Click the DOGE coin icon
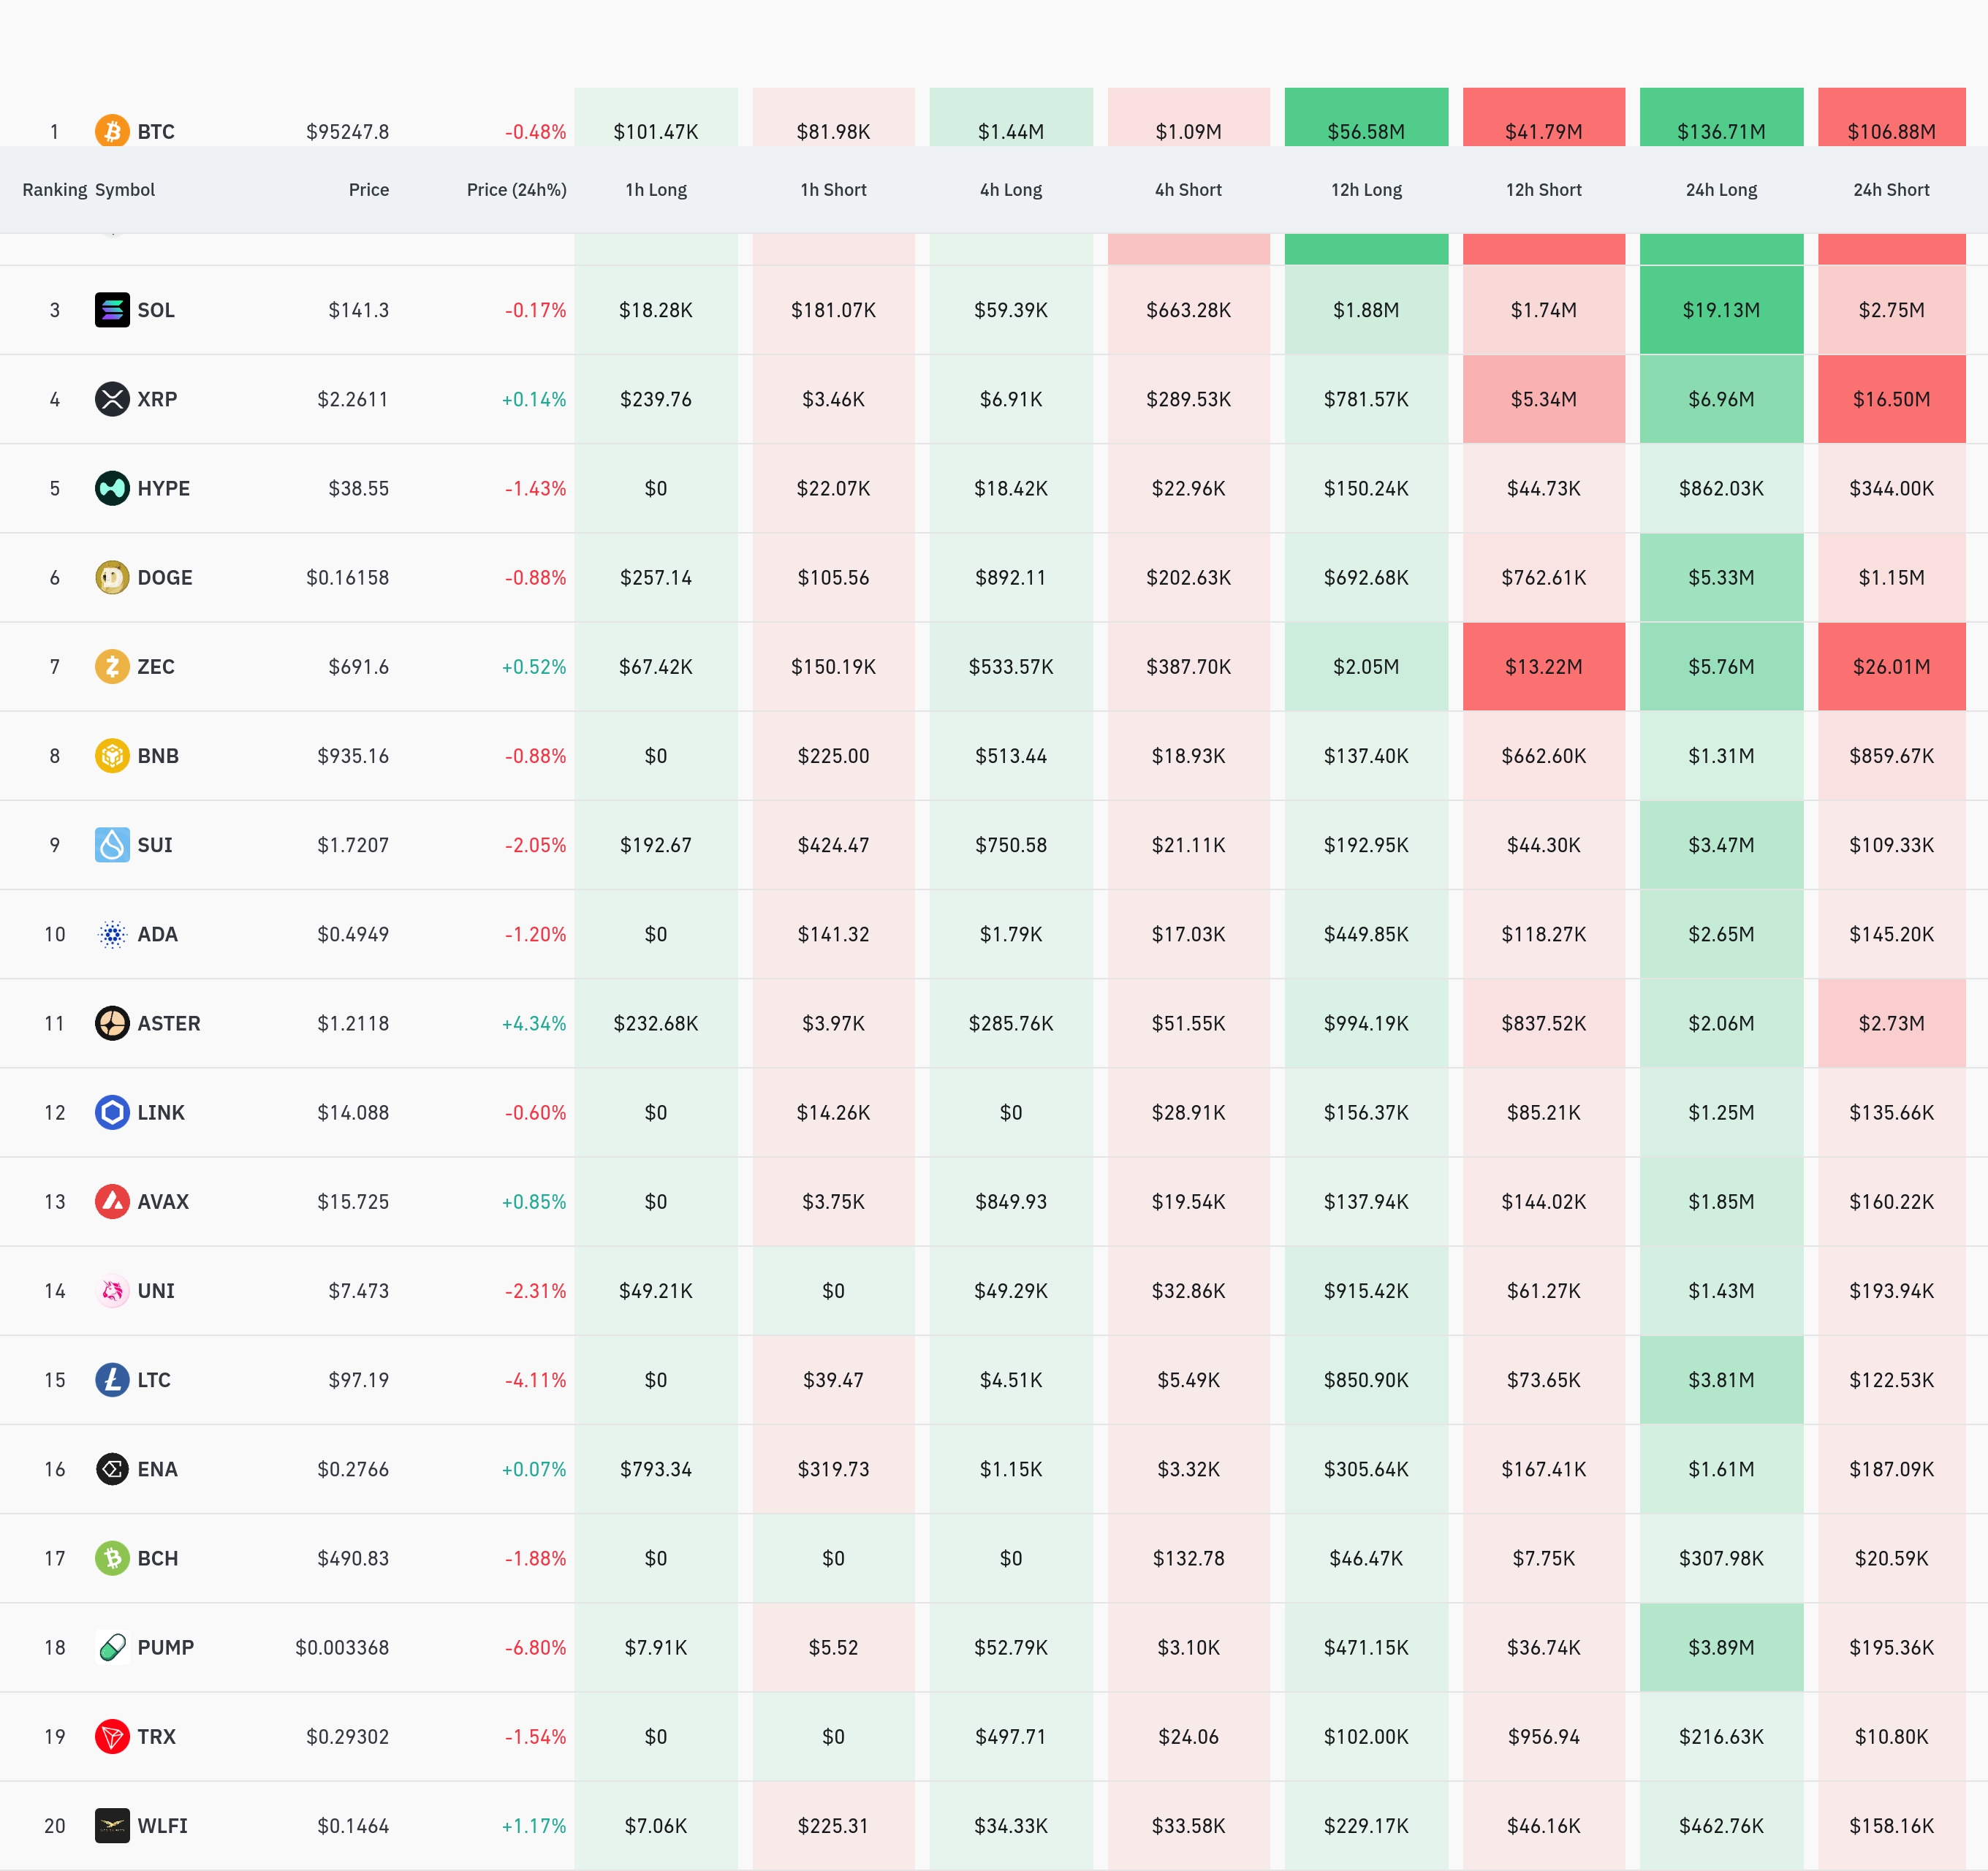This screenshot has height=1871, width=1988. [112, 577]
